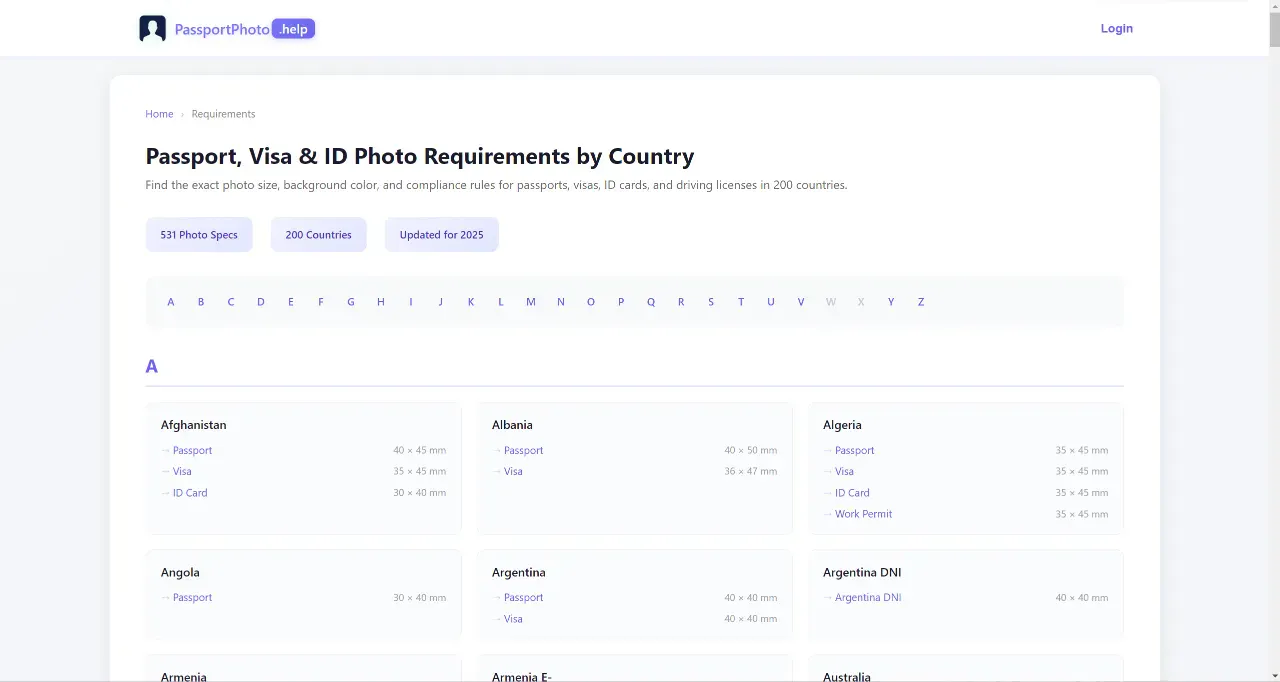Jump to letter J in alphabet index
Viewport: 1280px width, 682px height.
(x=441, y=302)
